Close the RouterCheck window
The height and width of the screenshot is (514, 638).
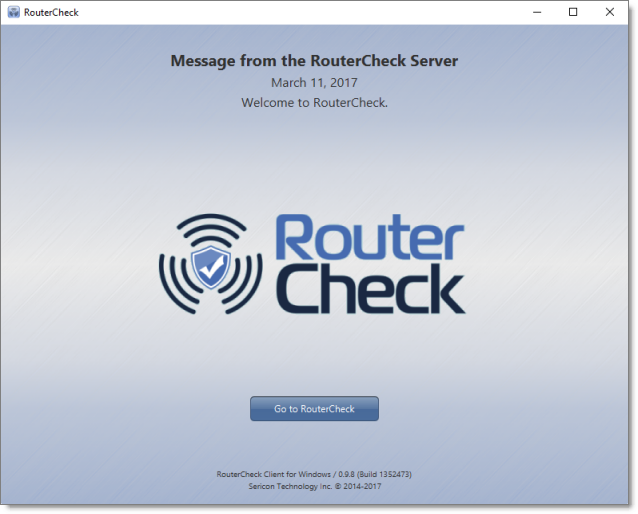pos(610,12)
